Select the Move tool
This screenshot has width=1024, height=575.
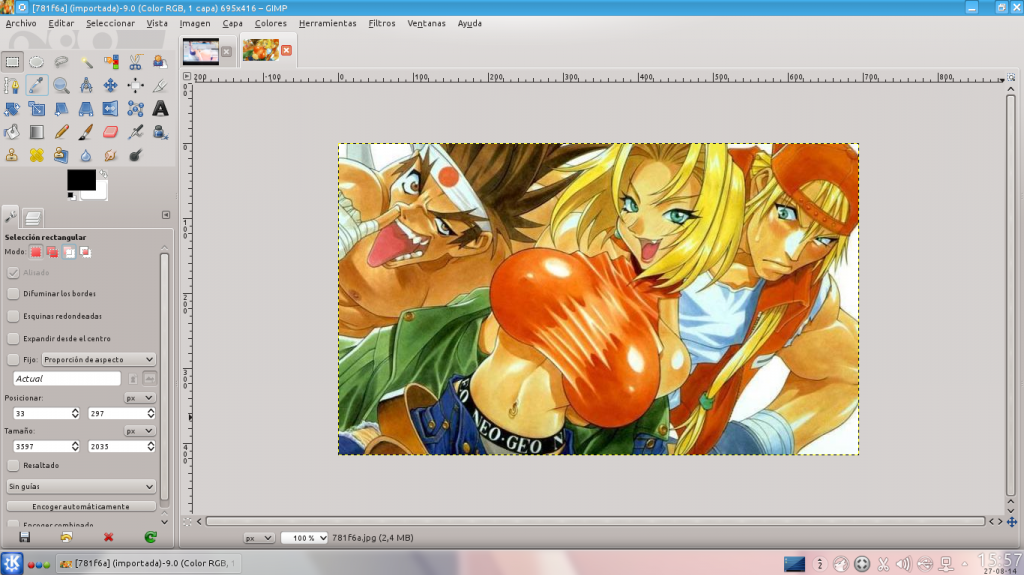tap(111, 86)
